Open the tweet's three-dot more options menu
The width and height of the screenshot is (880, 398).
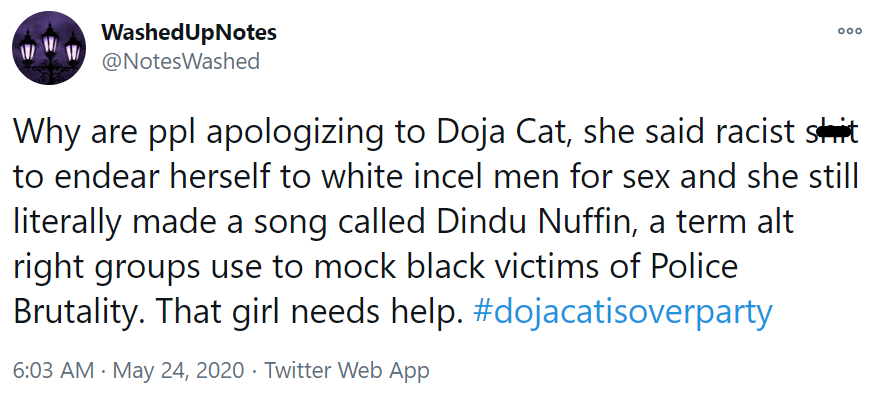coord(849,31)
